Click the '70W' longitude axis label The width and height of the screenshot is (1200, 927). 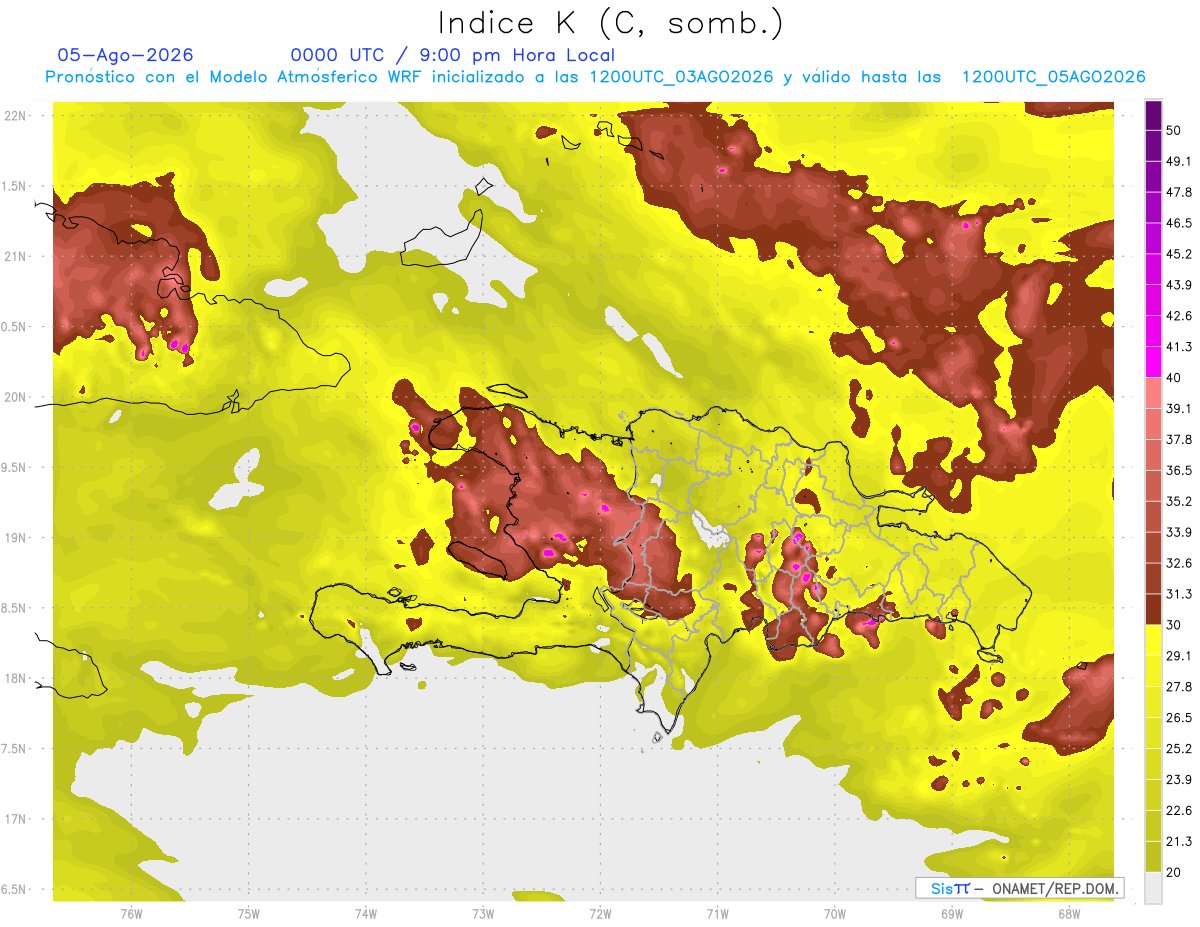tap(834, 914)
